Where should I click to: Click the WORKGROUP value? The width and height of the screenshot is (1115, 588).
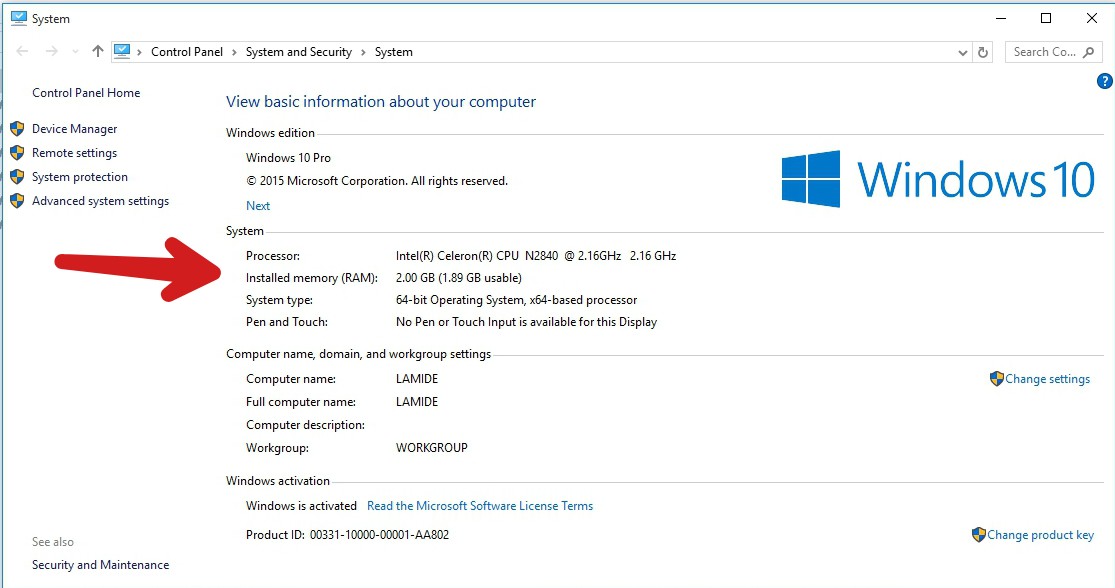[432, 448]
